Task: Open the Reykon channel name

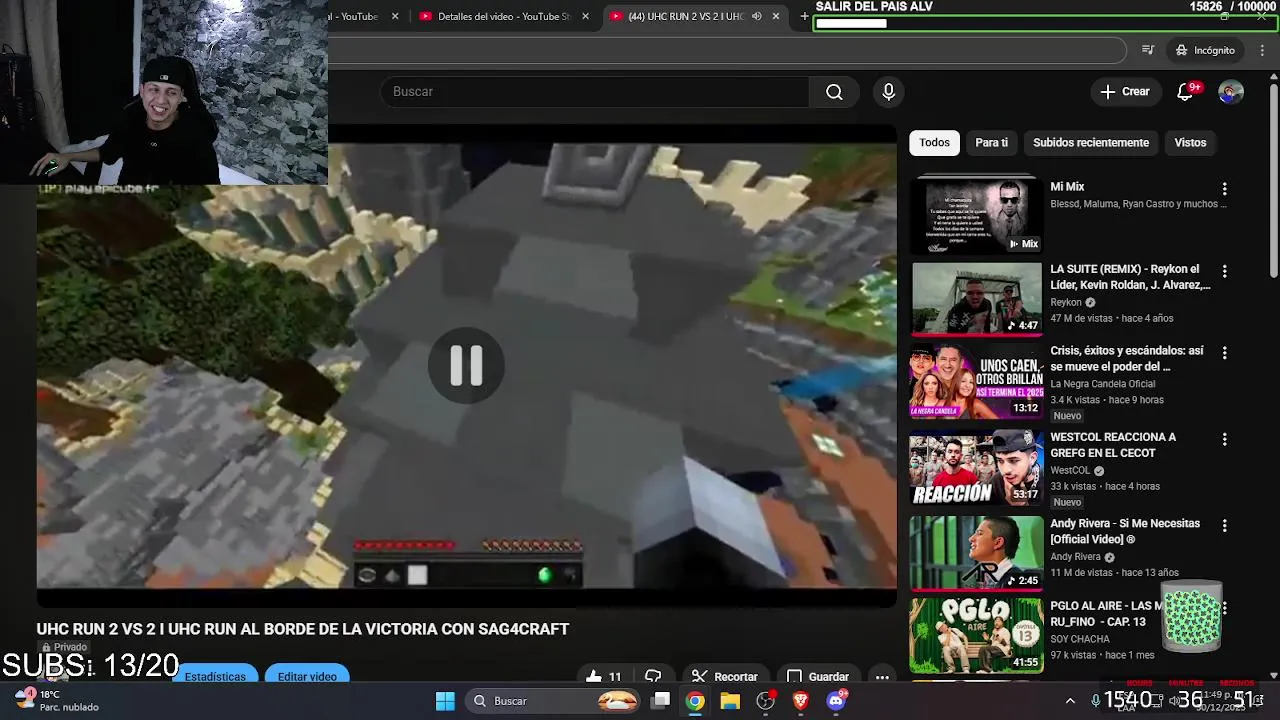Action: coord(1066,302)
